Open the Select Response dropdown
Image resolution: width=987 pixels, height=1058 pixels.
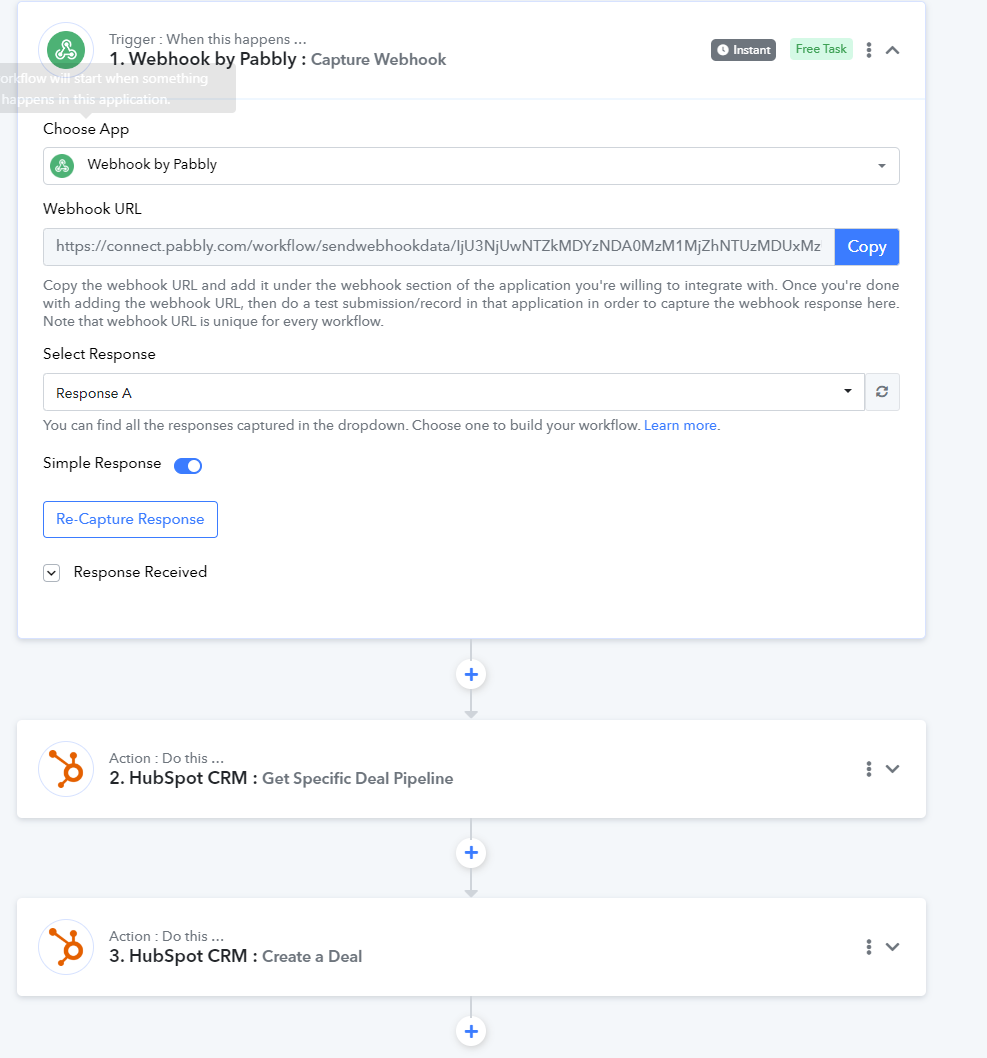[454, 392]
